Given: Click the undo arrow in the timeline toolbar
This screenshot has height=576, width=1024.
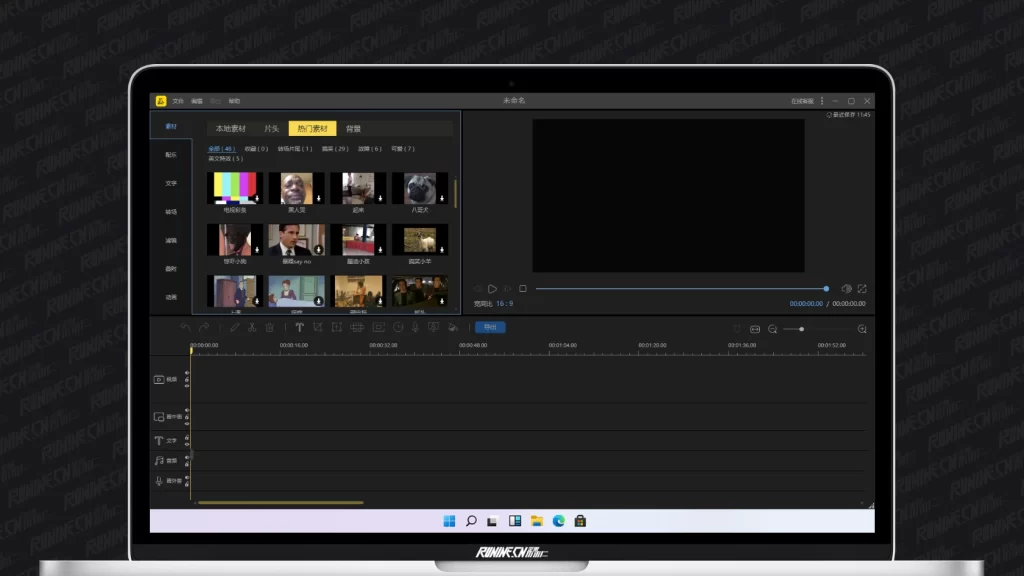Looking at the screenshot, I should coord(185,327).
